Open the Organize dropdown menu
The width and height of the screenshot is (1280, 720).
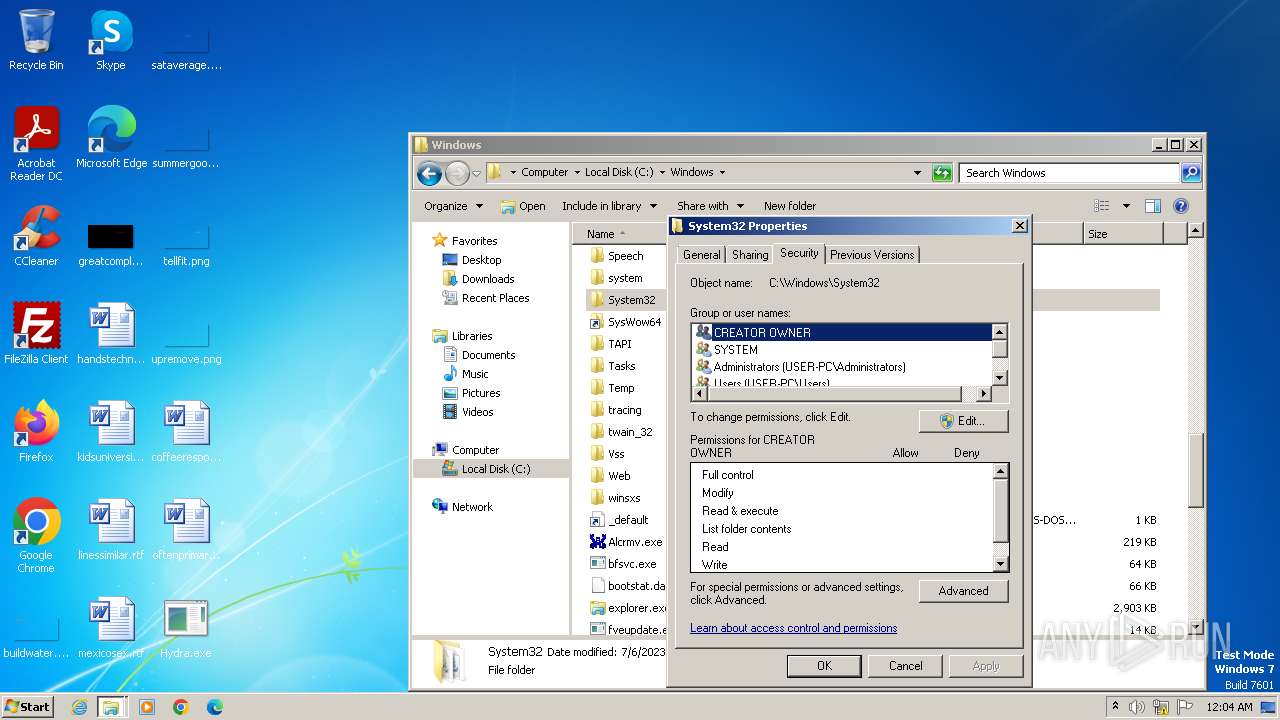click(x=453, y=206)
